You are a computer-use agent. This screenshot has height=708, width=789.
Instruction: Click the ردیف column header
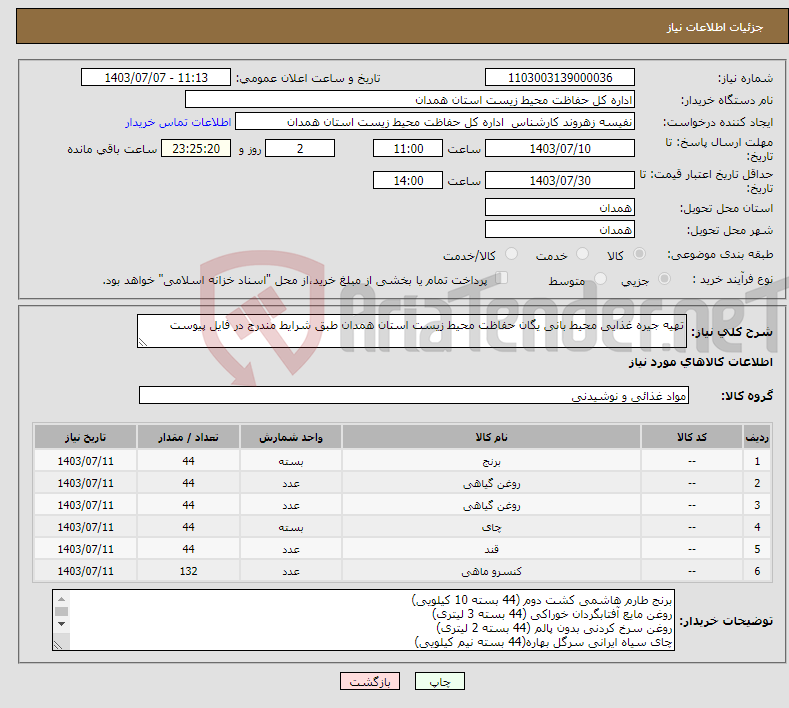tap(757, 437)
